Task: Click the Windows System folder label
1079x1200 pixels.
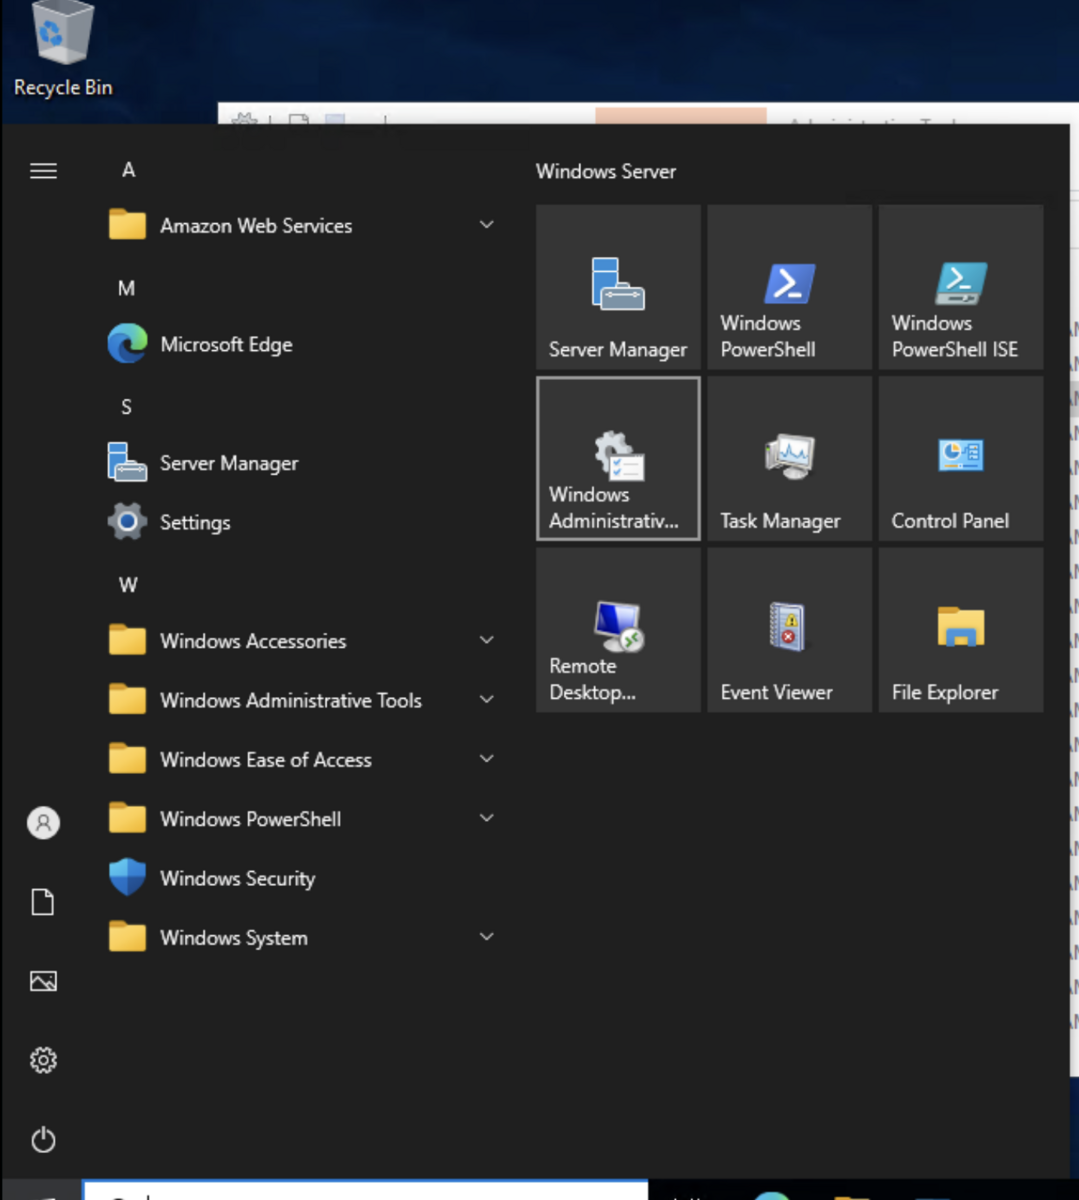Action: (x=234, y=938)
